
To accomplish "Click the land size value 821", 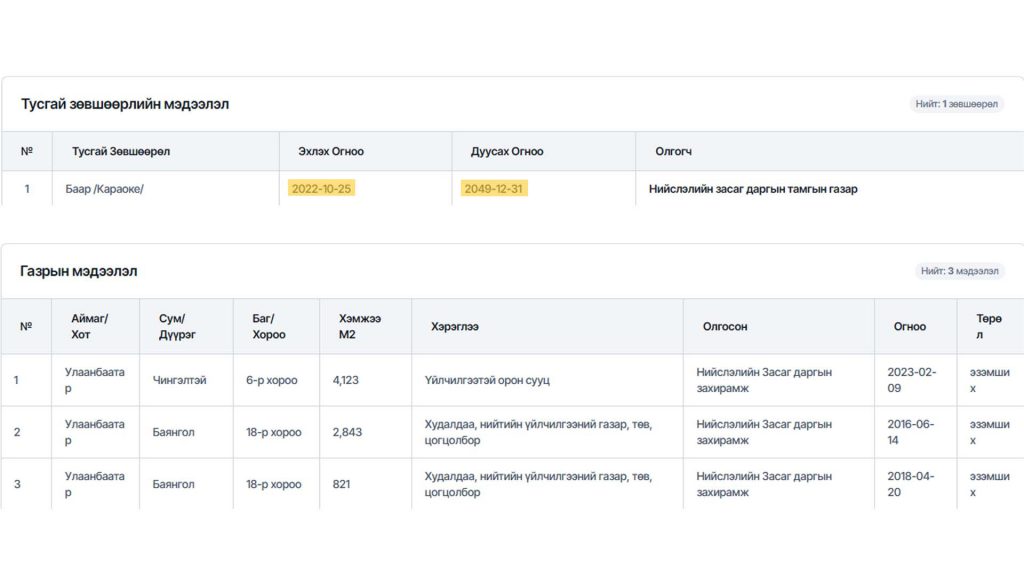I will point(342,484).
